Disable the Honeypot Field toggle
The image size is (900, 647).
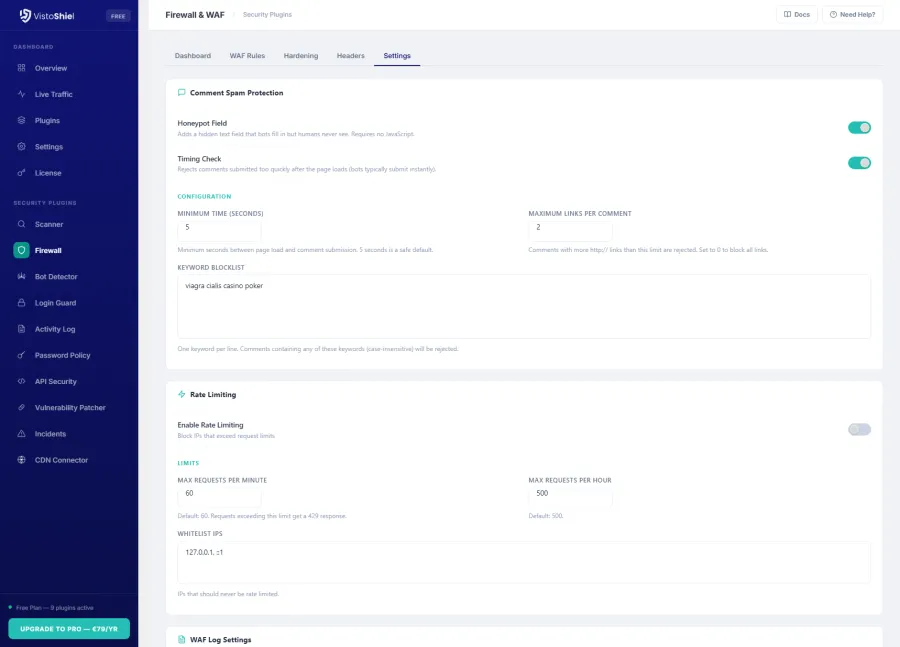pos(859,127)
